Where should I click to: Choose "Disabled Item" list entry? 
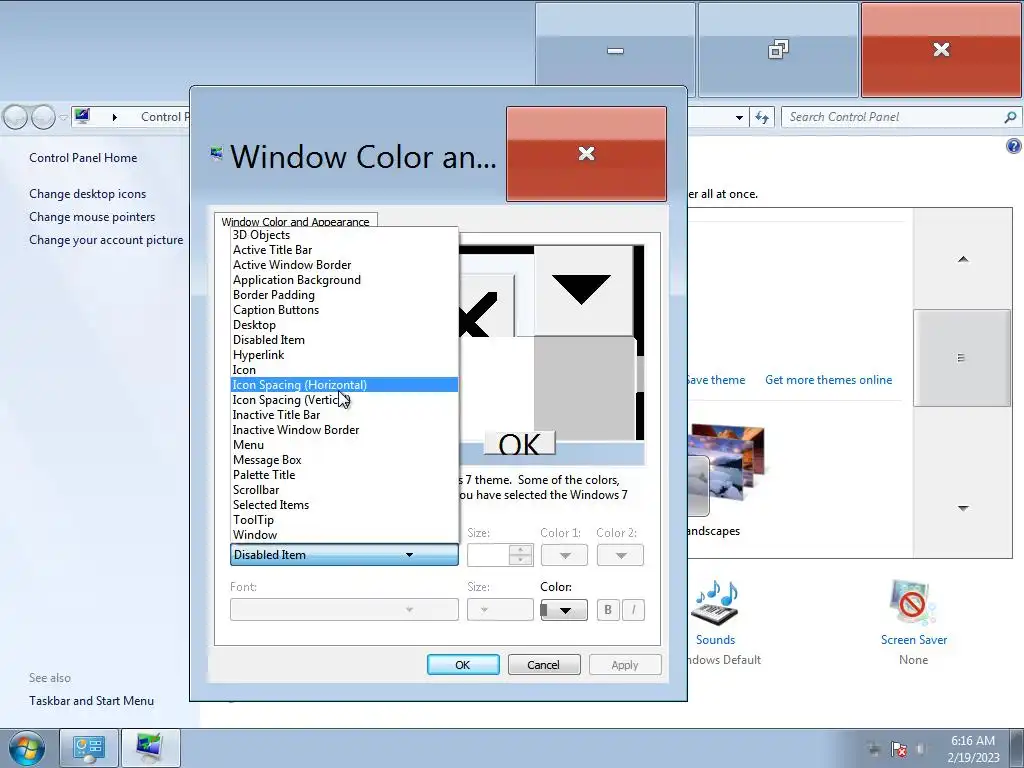(x=344, y=340)
